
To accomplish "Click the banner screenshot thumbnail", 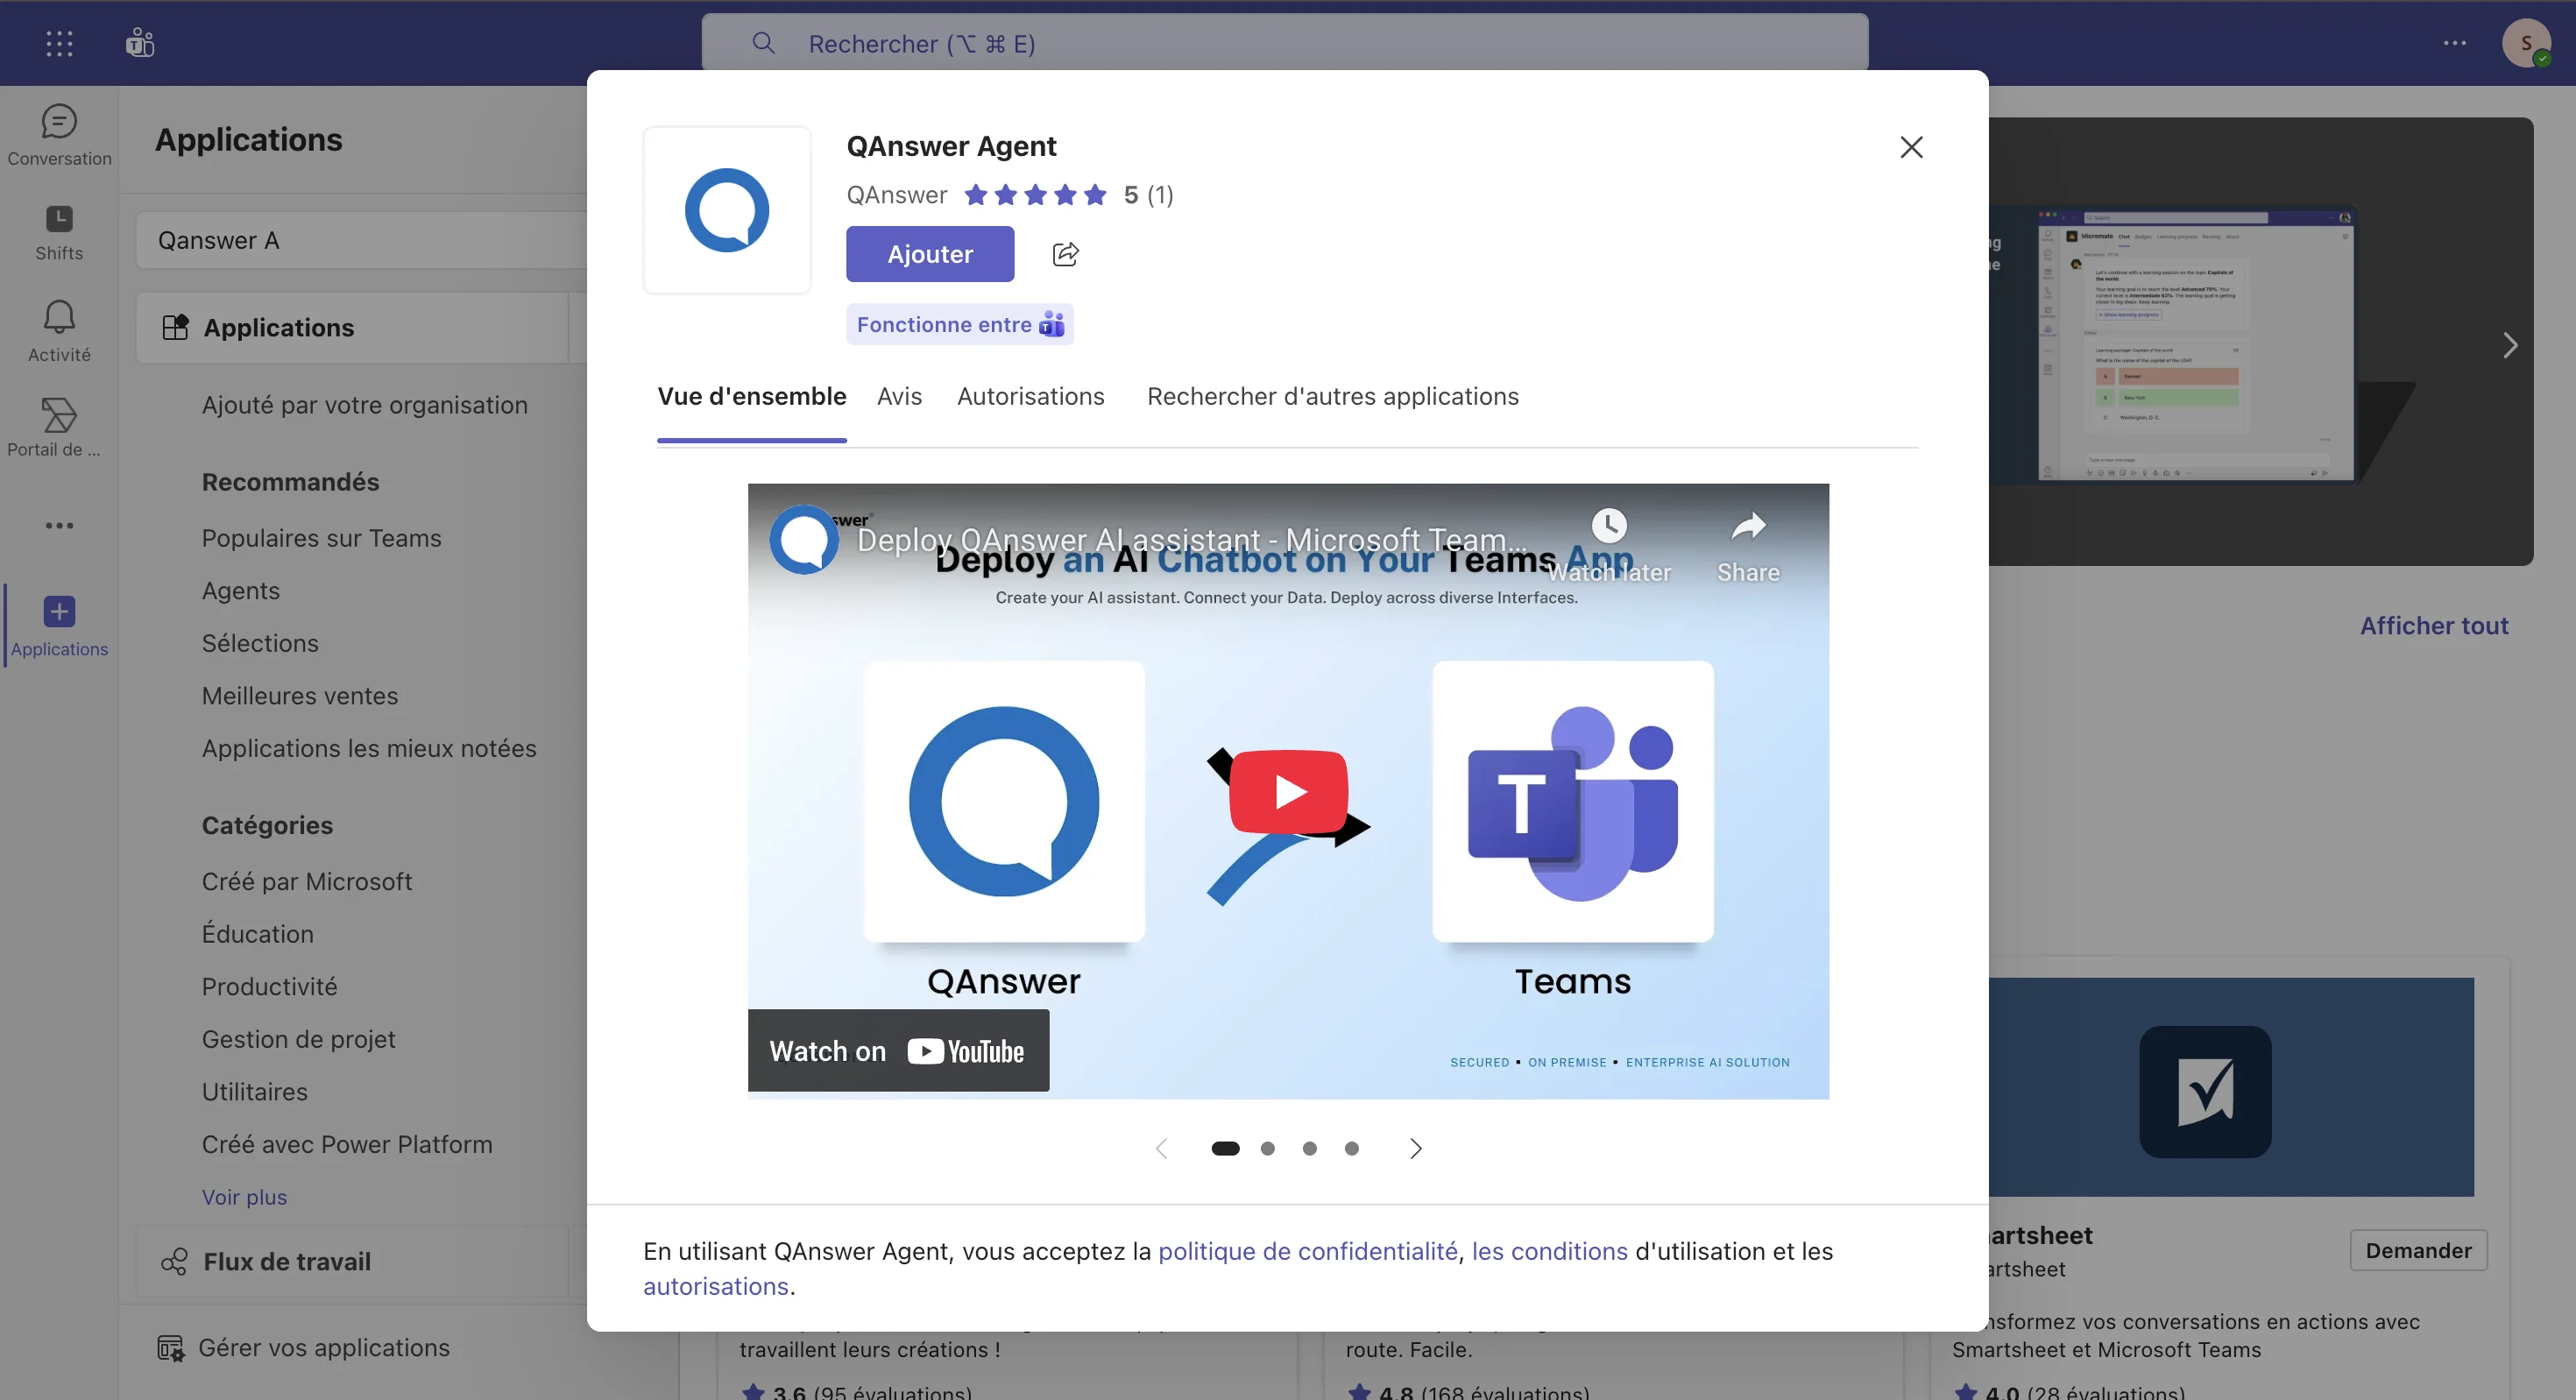I will (2195, 344).
